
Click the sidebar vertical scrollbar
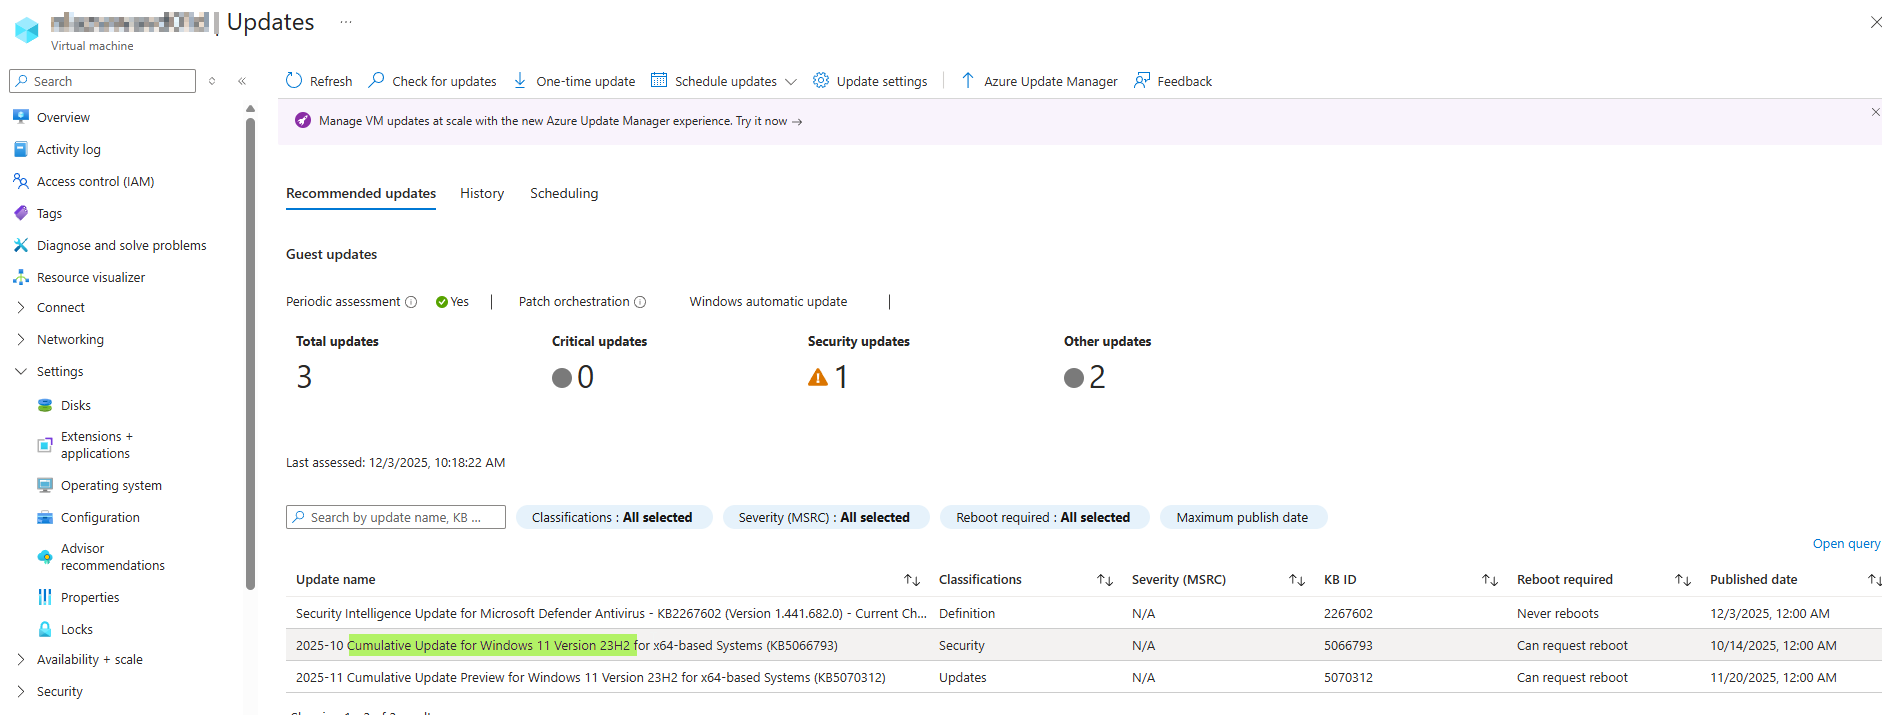(x=250, y=352)
